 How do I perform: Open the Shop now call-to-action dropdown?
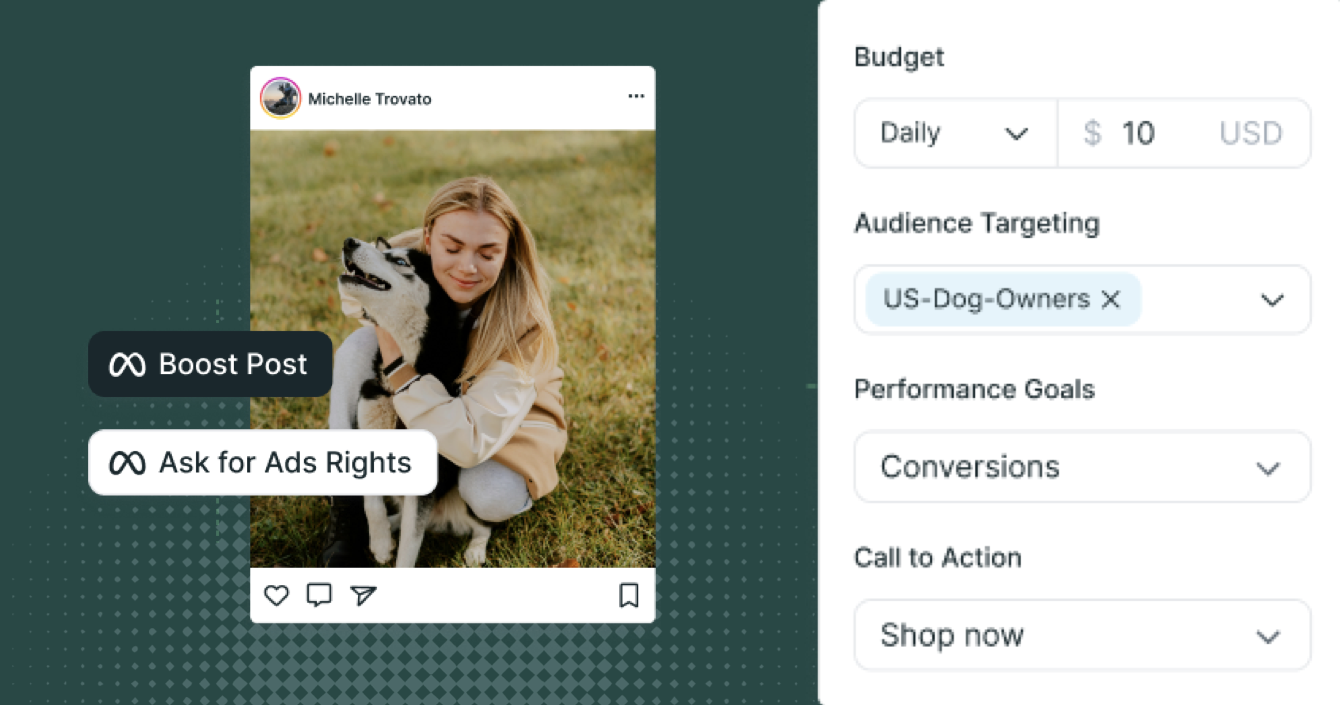[x=1082, y=635]
